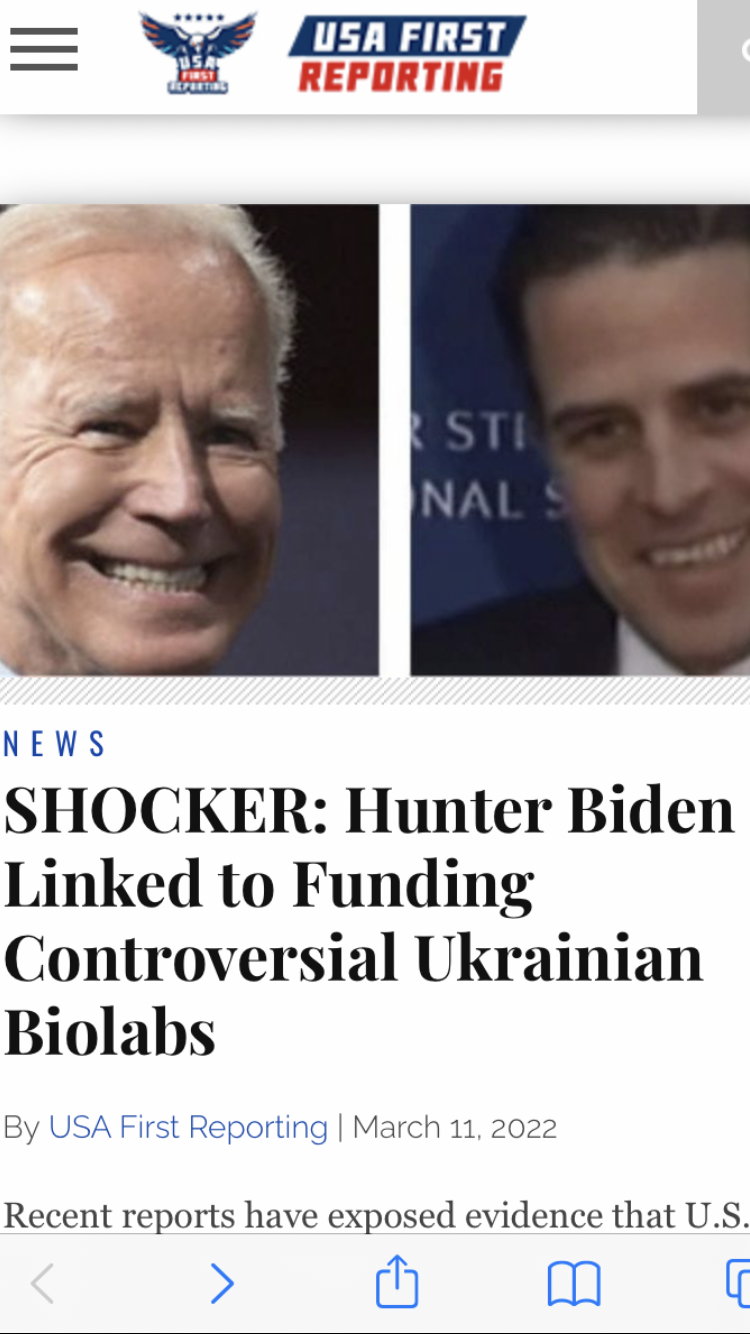The height and width of the screenshot is (1334, 750).
Task: Click the March 11, 2022 publish date
Action: 455,1127
